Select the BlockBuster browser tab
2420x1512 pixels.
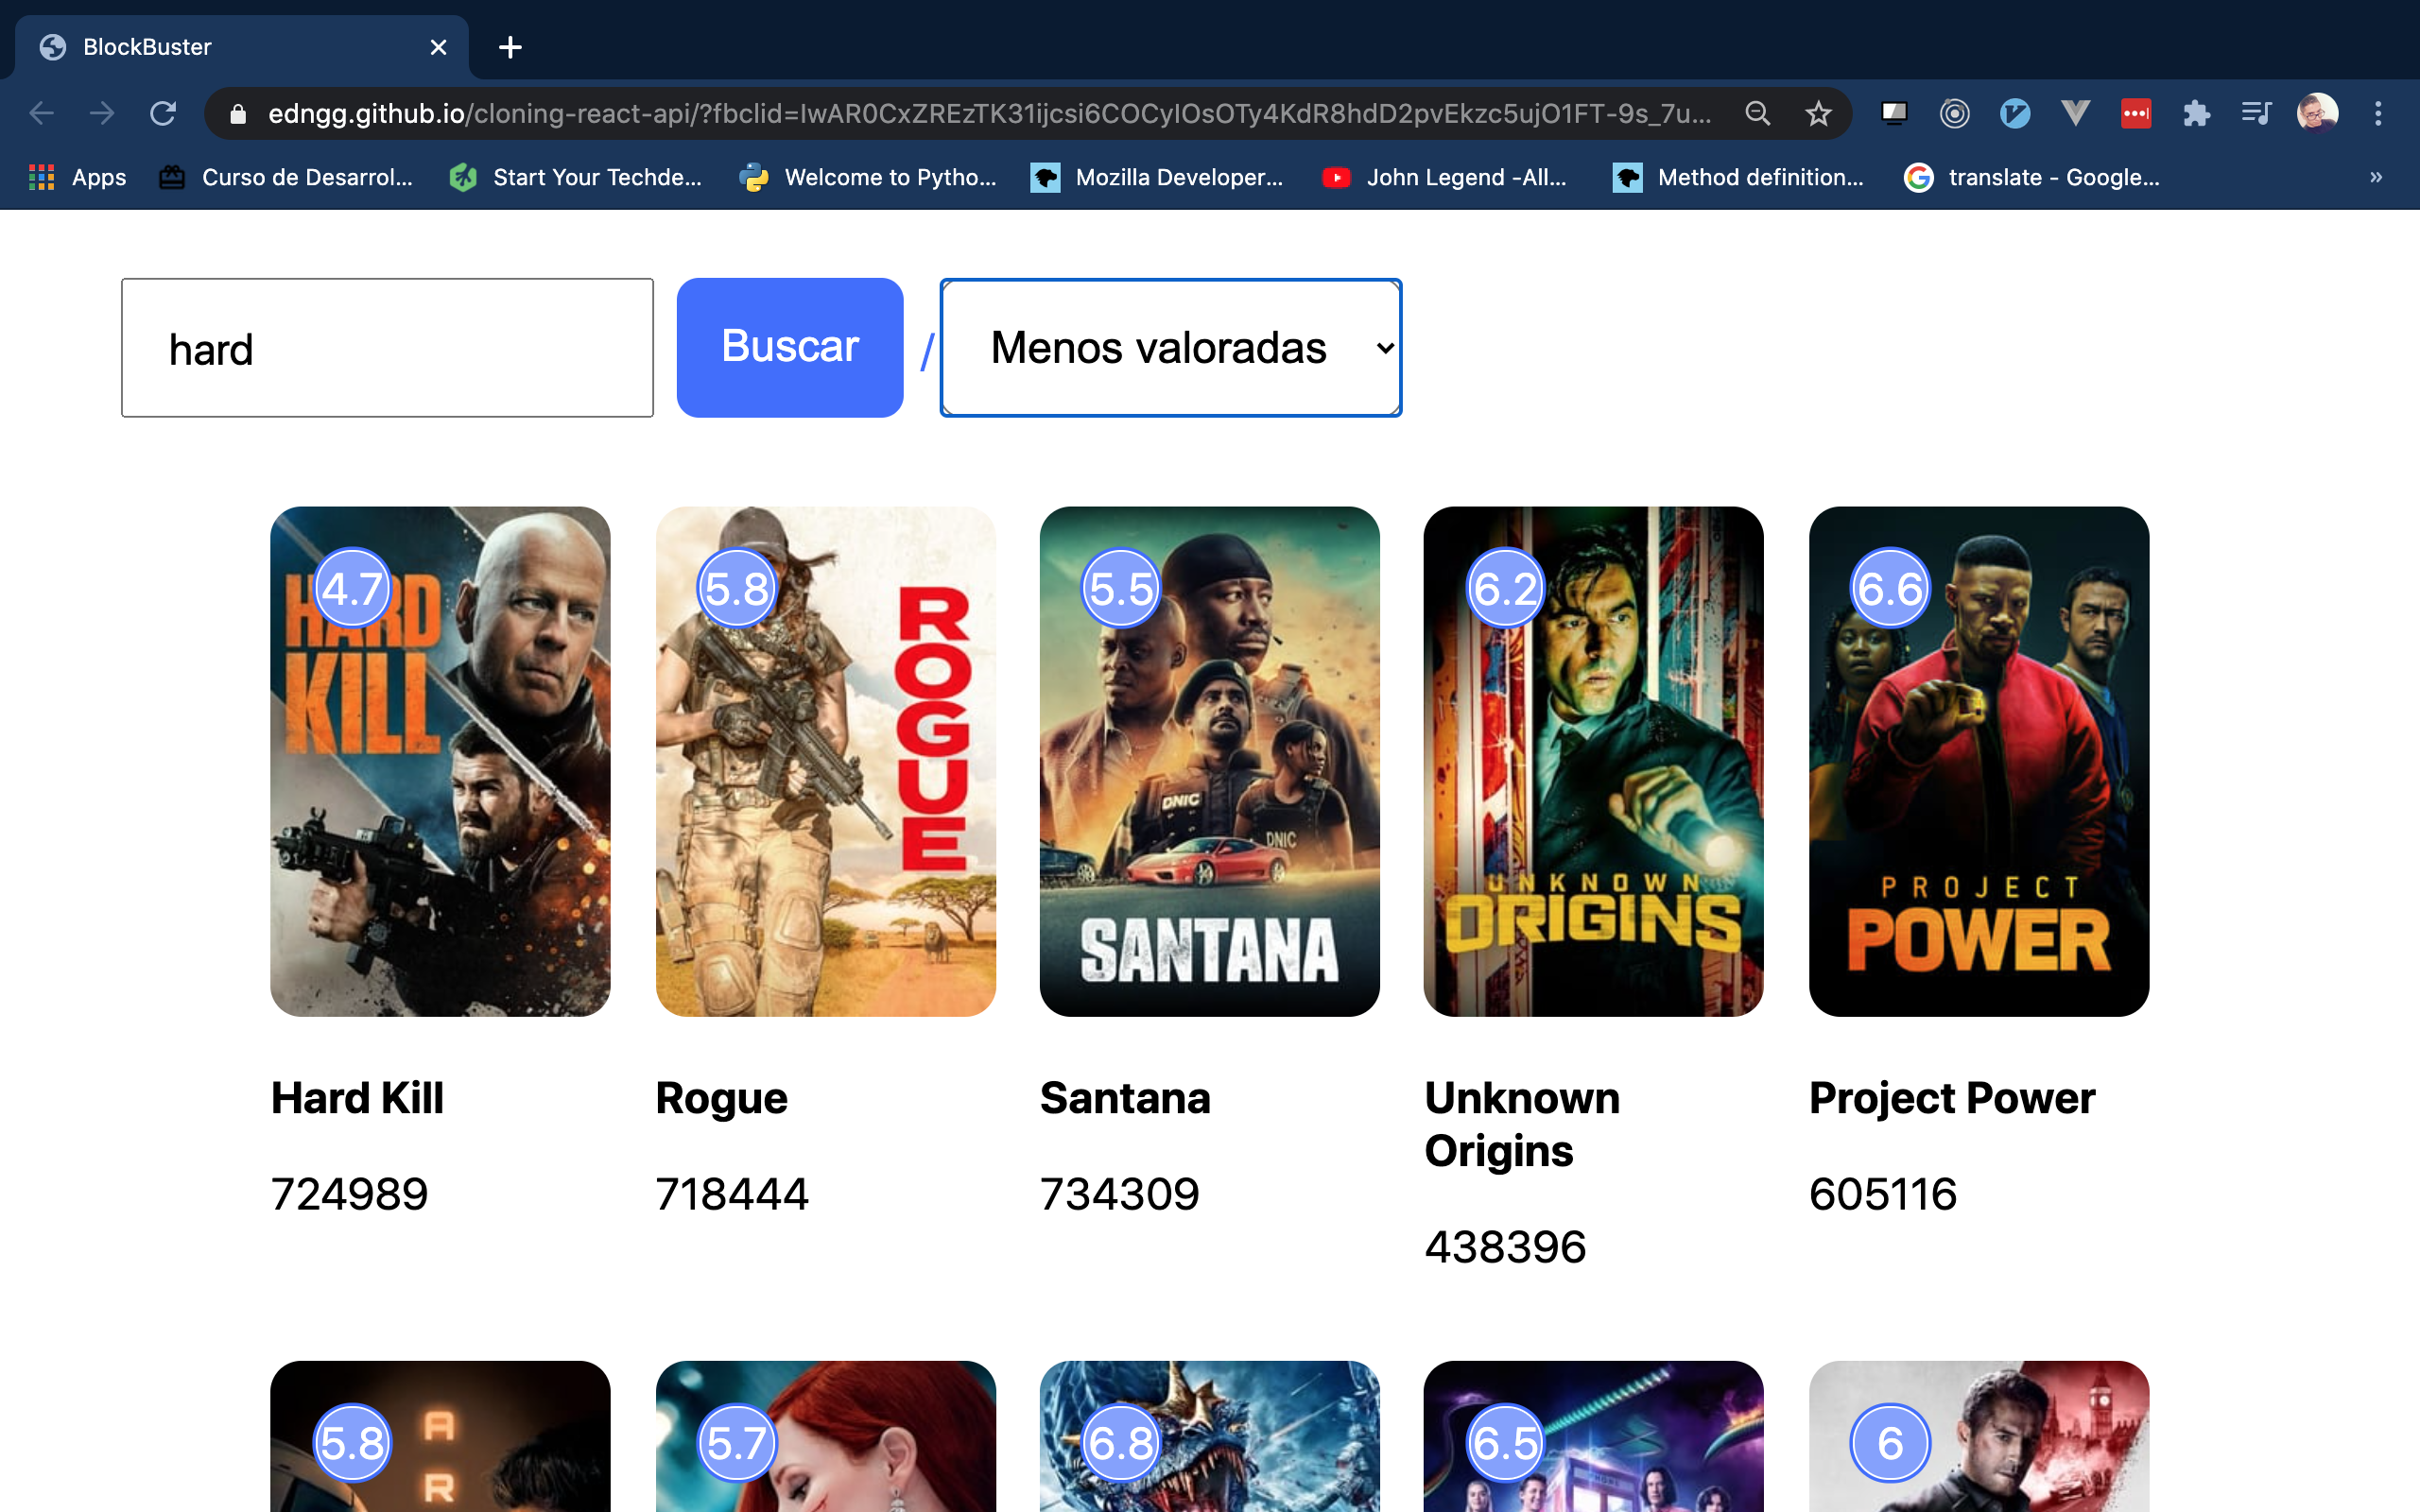coord(242,47)
